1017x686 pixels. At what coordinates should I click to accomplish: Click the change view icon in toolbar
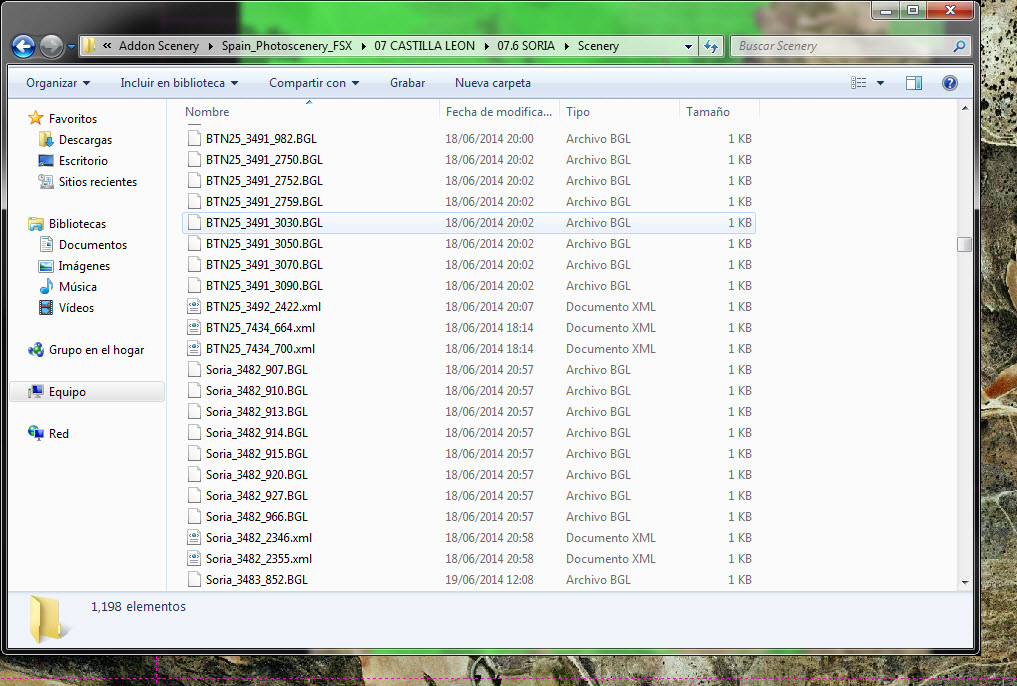858,83
